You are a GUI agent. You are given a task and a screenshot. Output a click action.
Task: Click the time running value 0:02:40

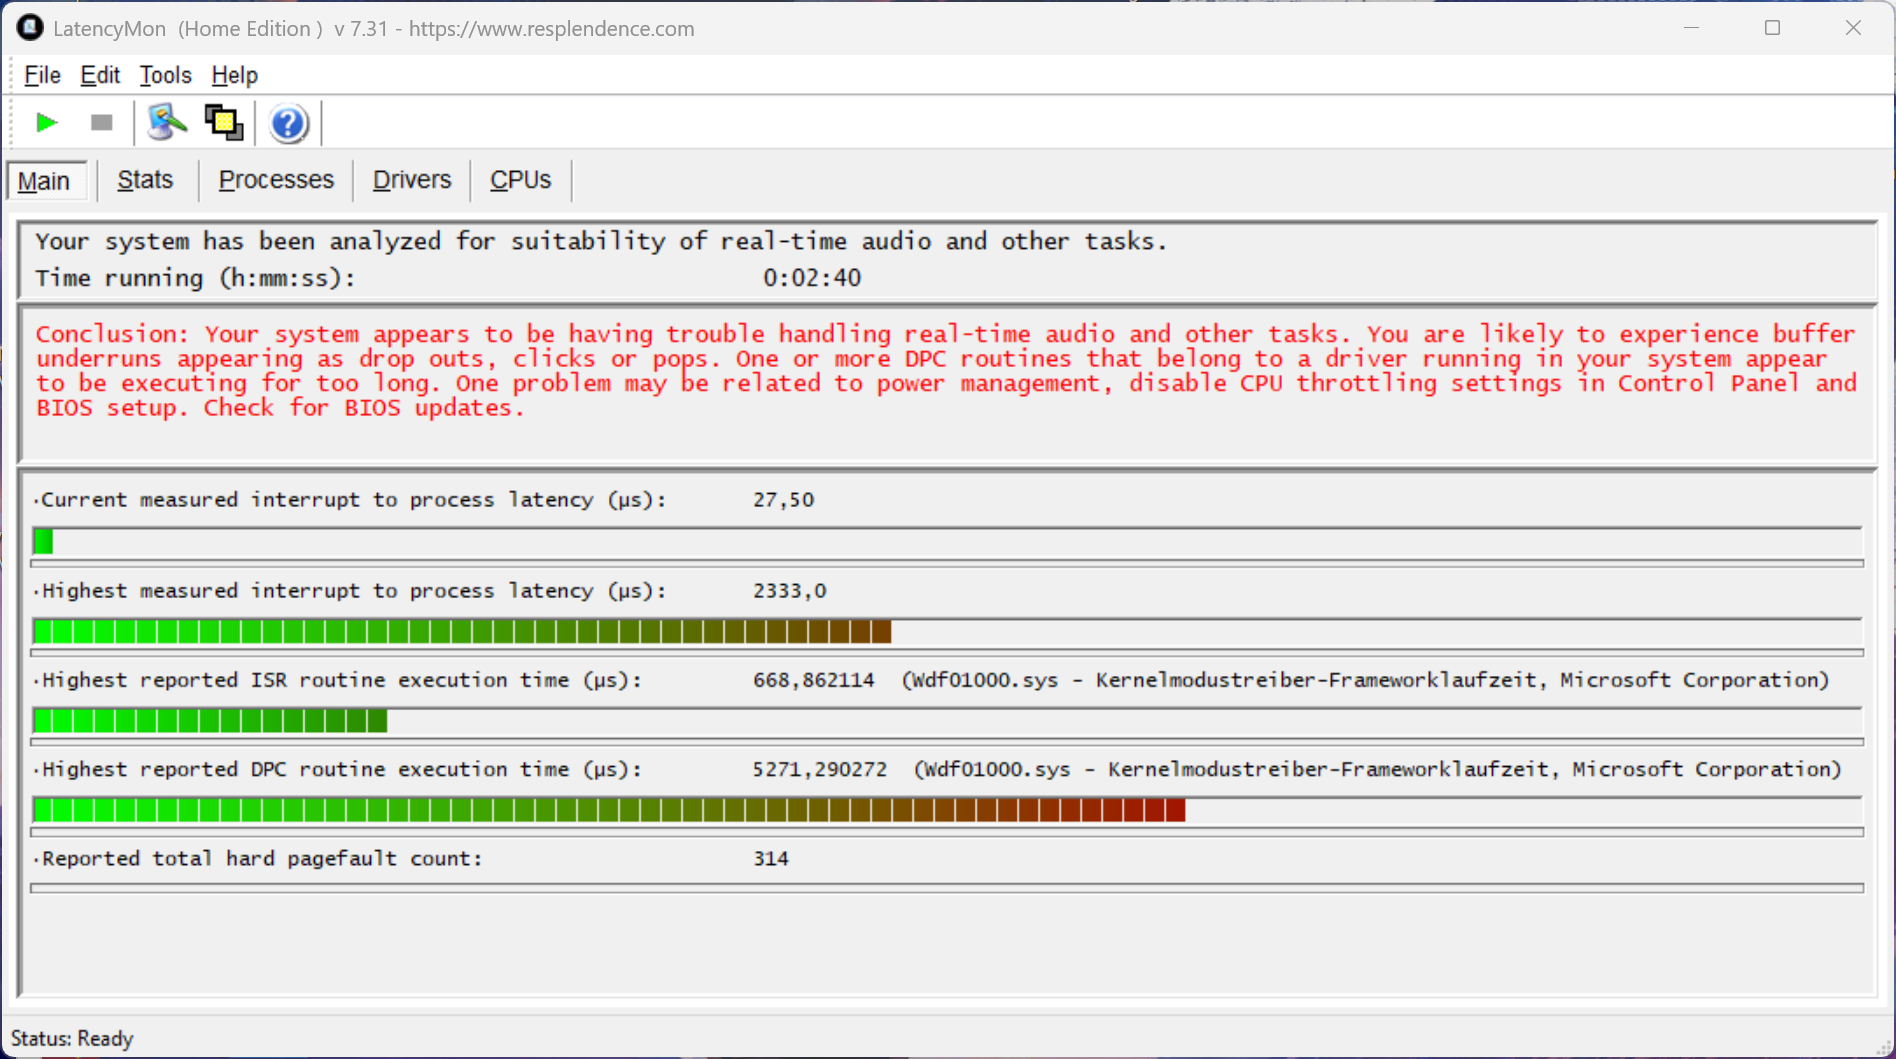tap(812, 278)
